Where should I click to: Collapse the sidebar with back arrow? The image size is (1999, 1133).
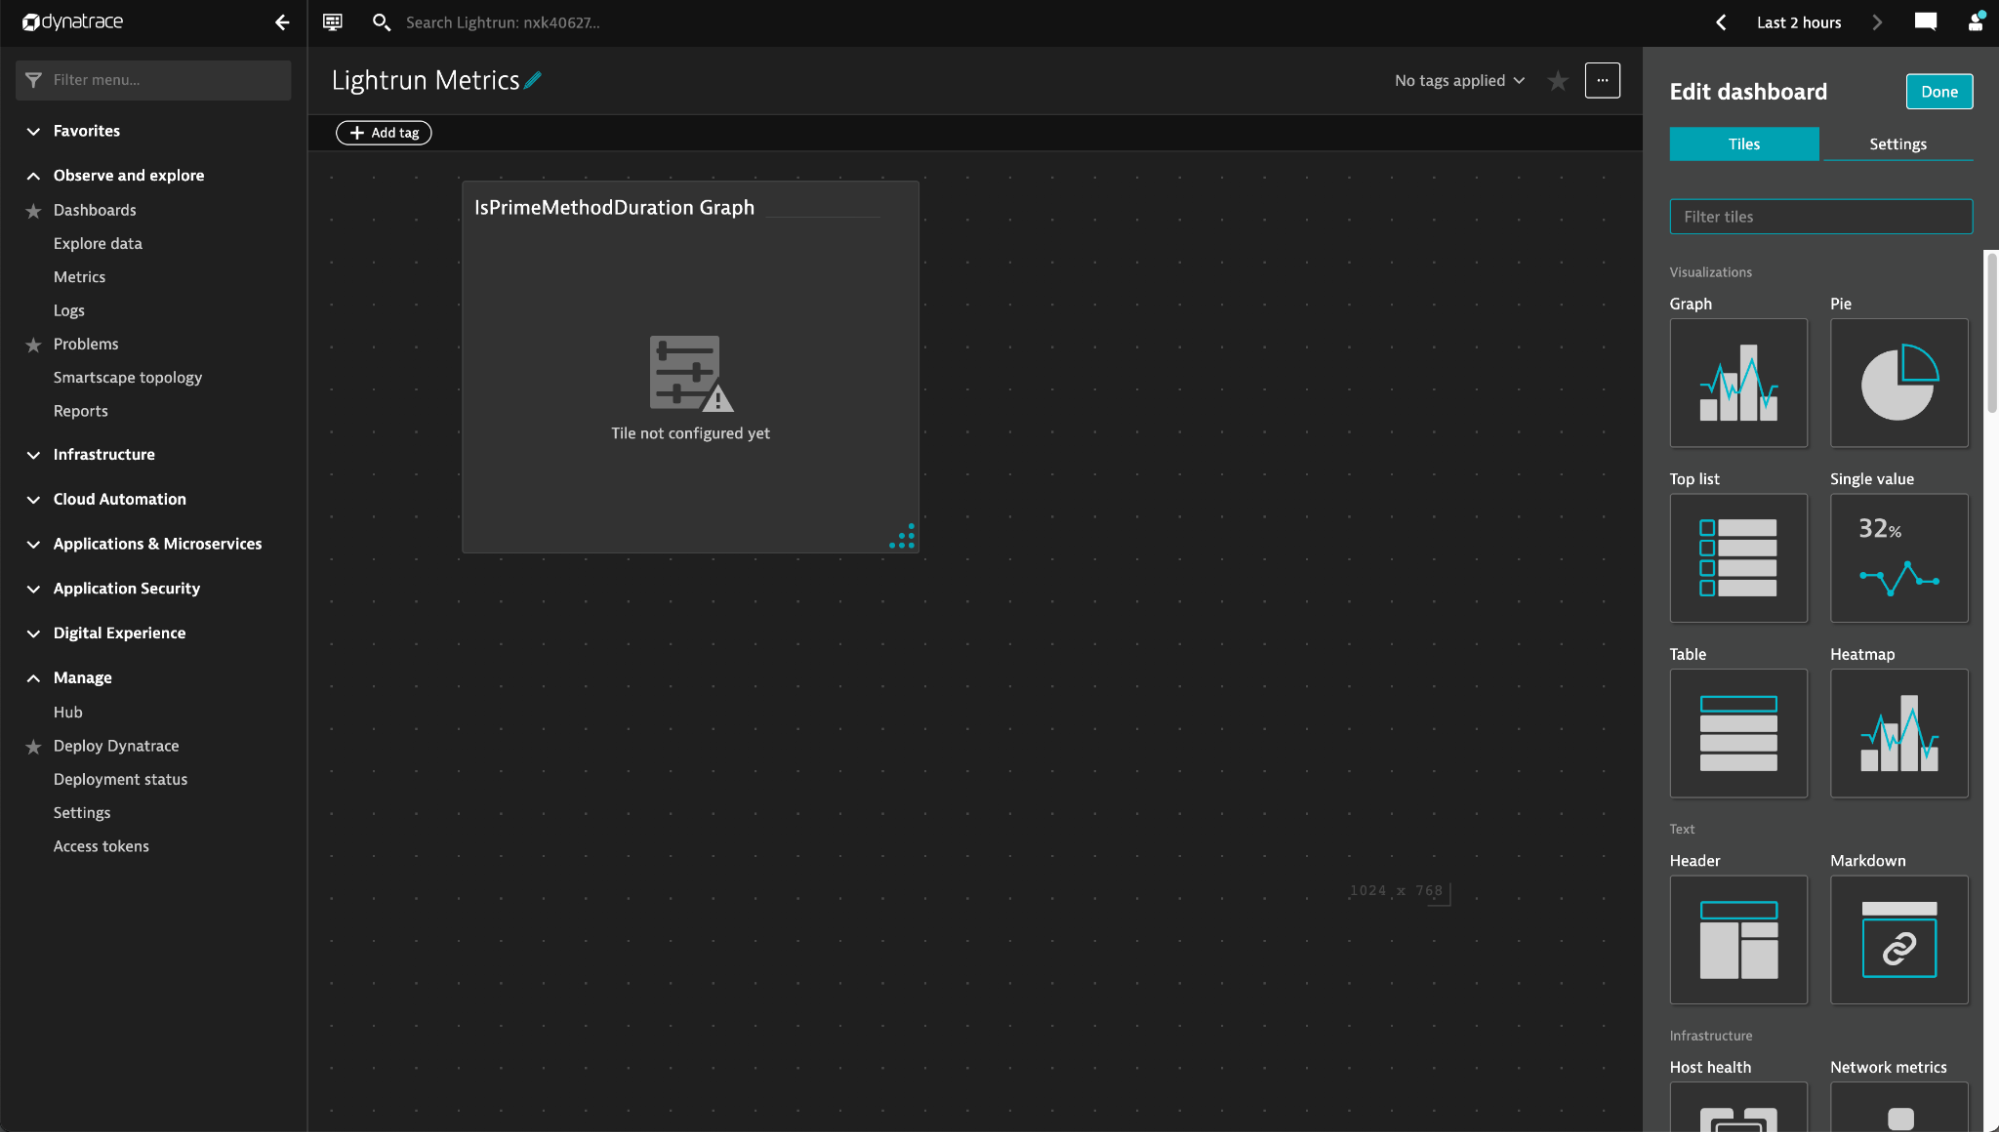tap(282, 22)
